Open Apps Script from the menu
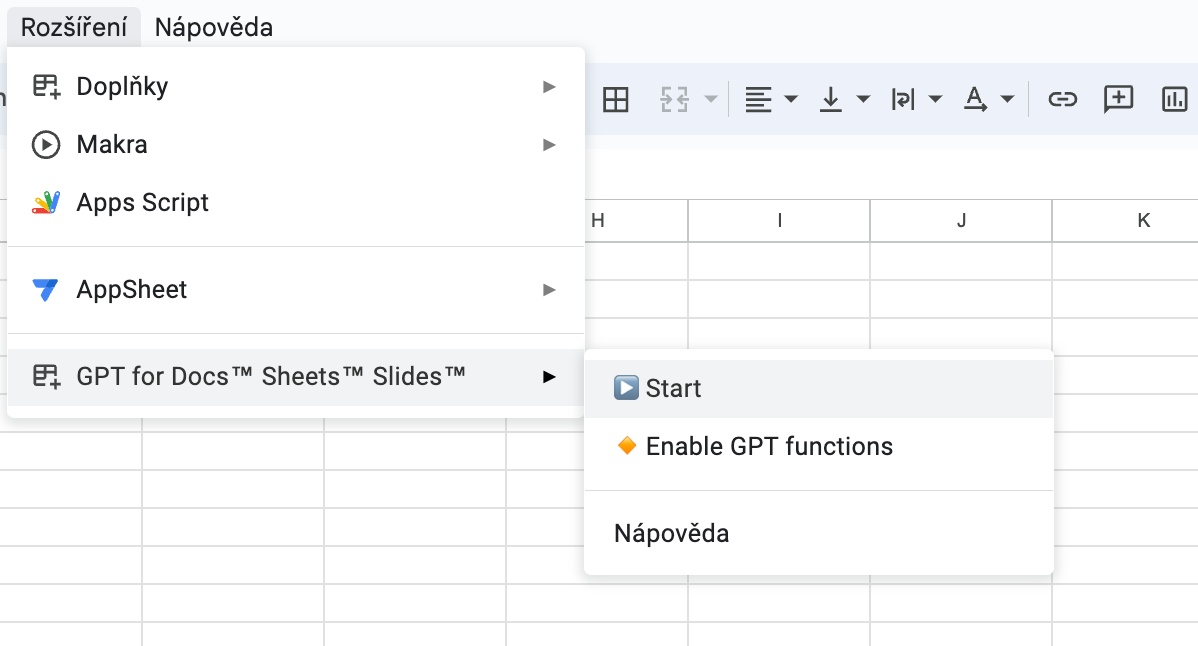Viewport: 1198px width, 646px height. (x=143, y=203)
